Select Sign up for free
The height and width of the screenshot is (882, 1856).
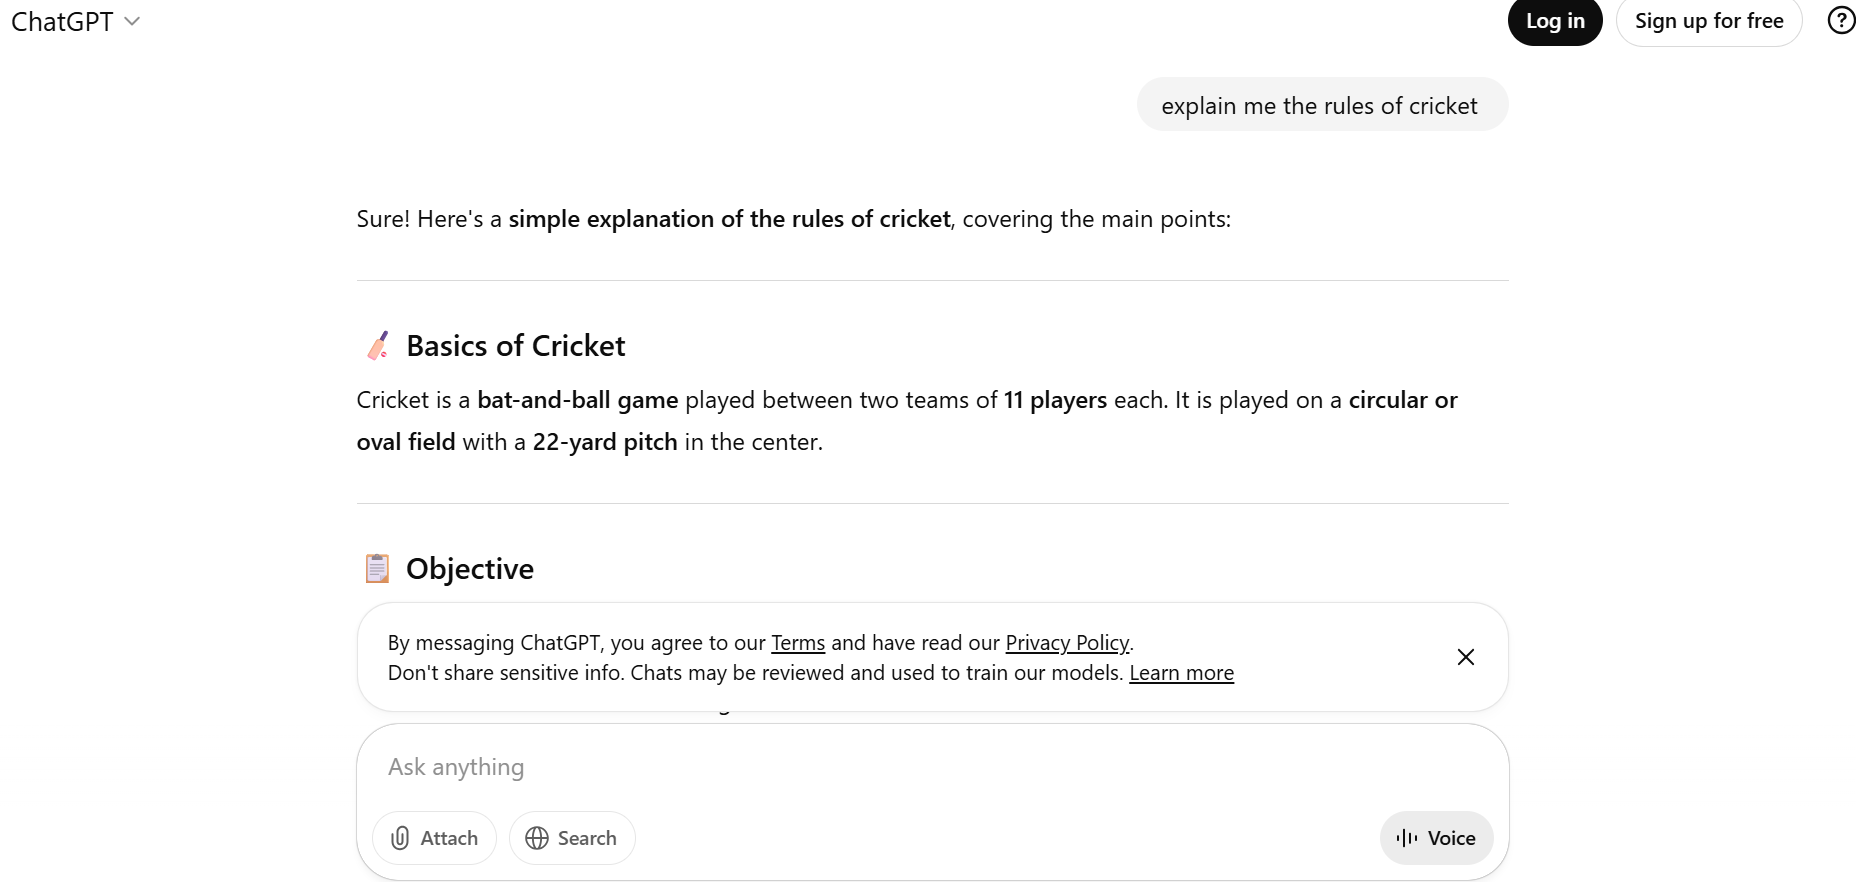1709,21
